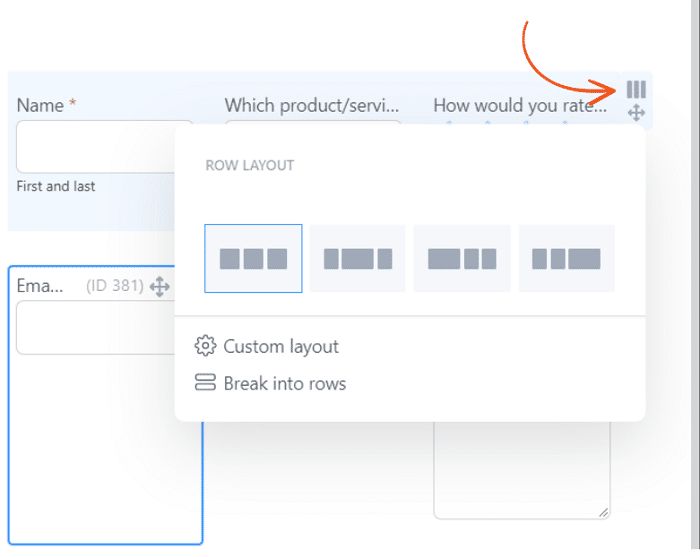
Task: Click the ROW LAYOUT heading
Action: pos(249,165)
